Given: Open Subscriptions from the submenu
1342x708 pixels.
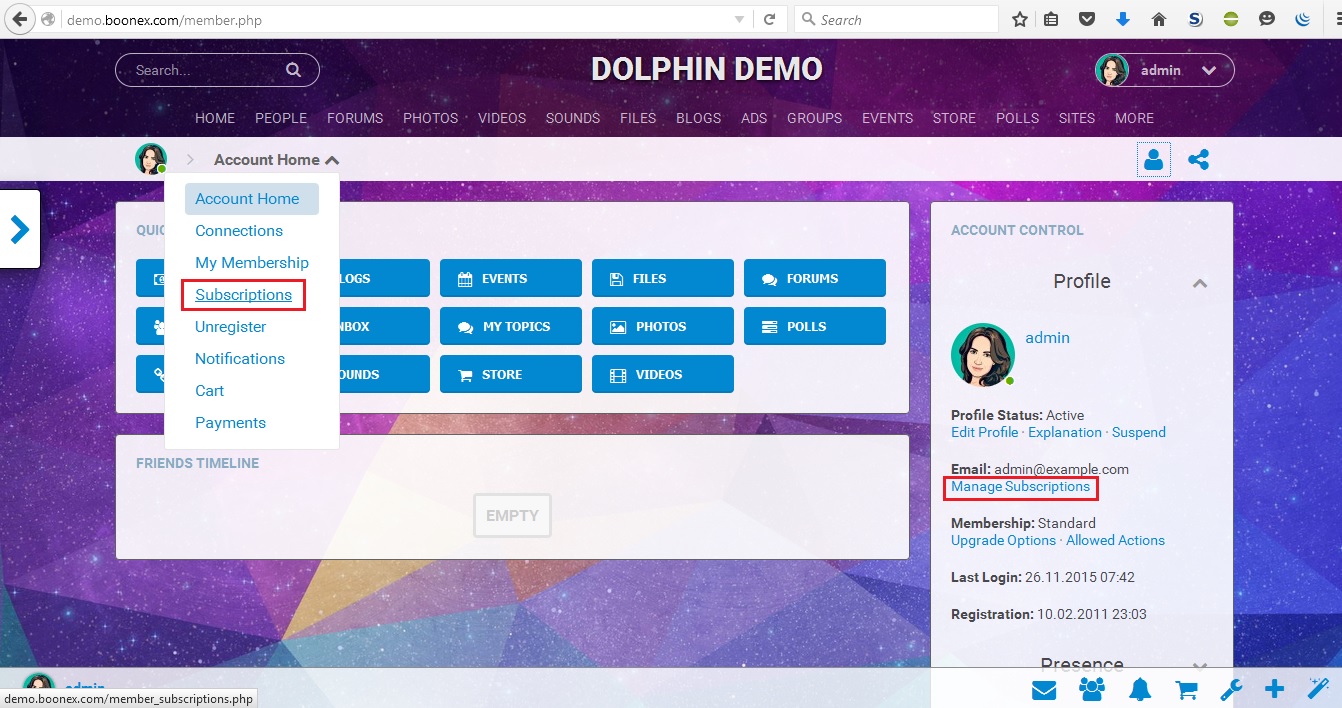Looking at the screenshot, I should 244,295.
